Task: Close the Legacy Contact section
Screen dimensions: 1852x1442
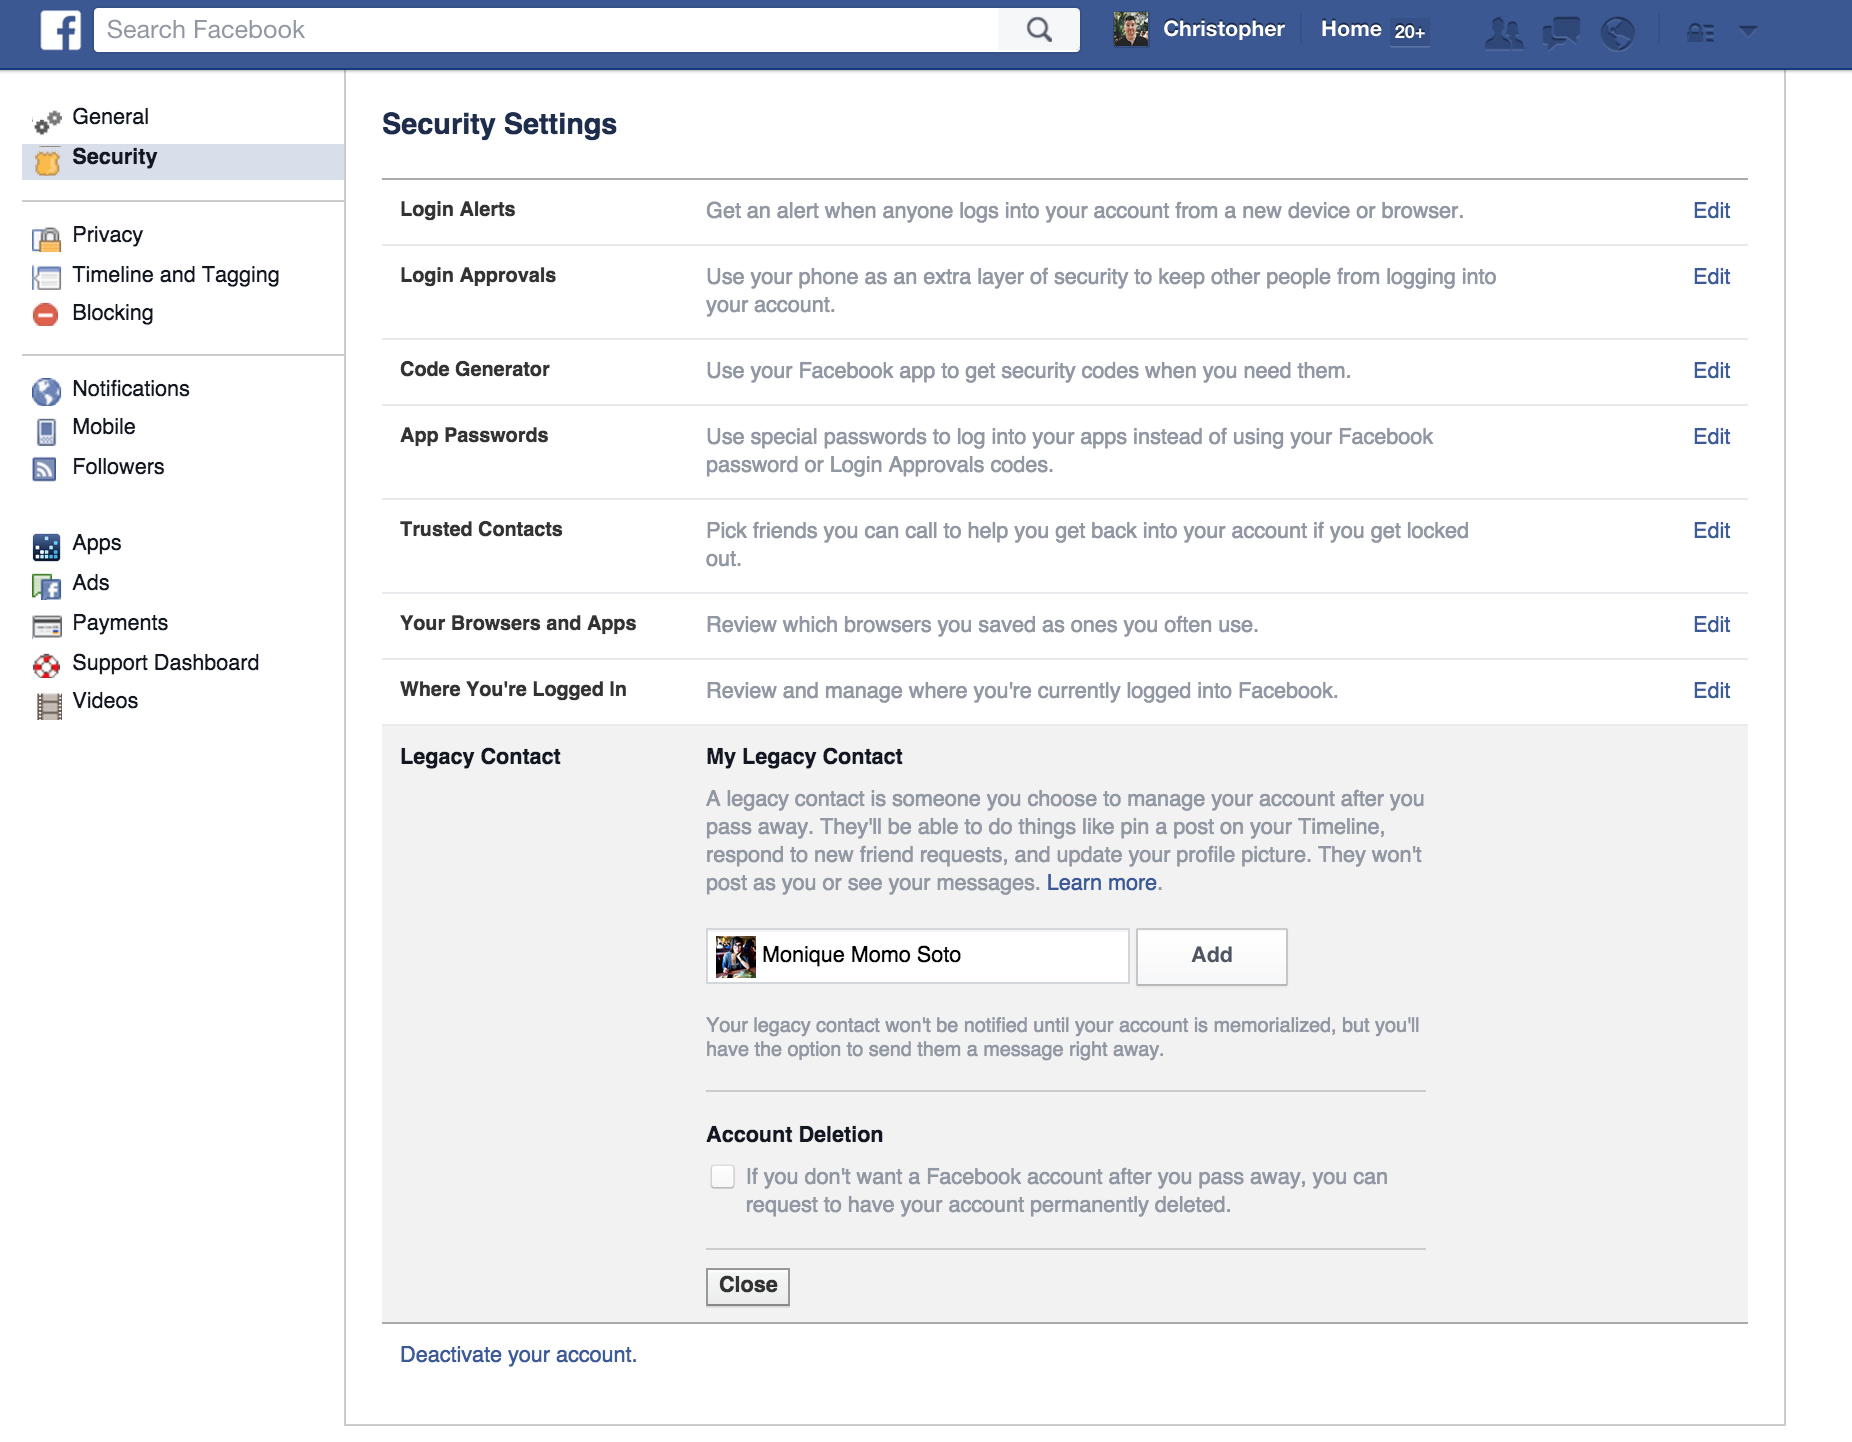Action: 747,1286
